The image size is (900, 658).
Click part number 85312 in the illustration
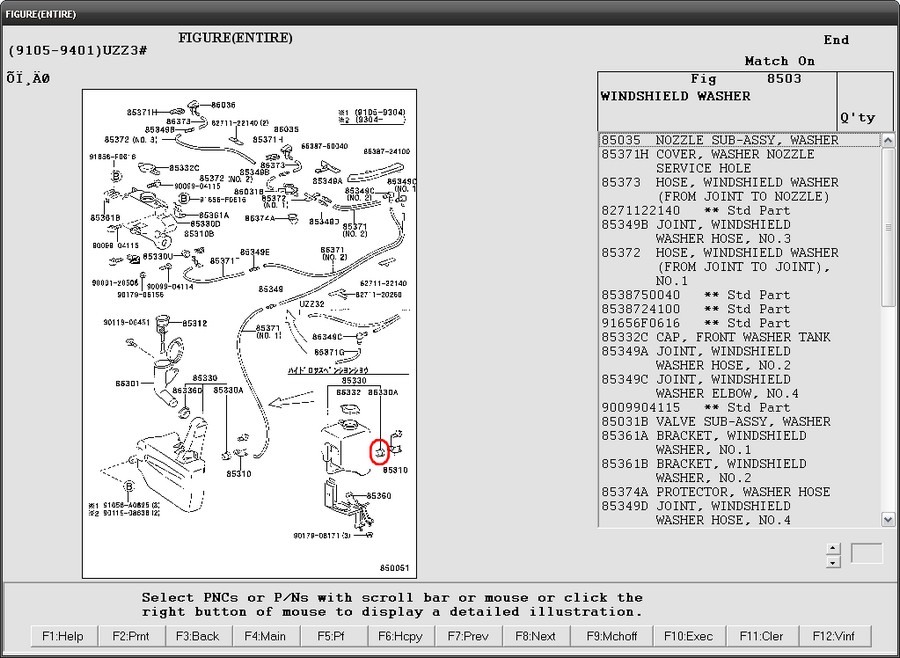195,323
